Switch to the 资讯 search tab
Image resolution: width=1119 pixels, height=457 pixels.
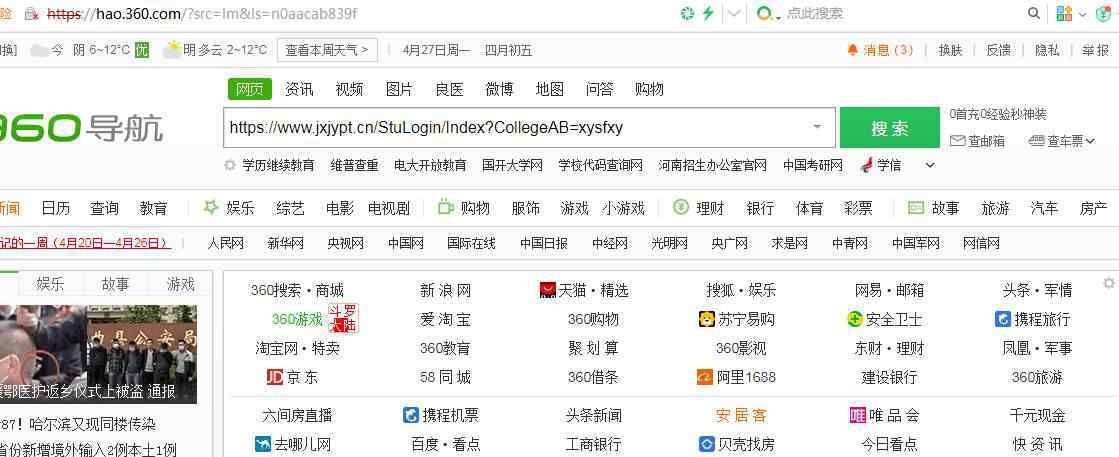coord(299,89)
